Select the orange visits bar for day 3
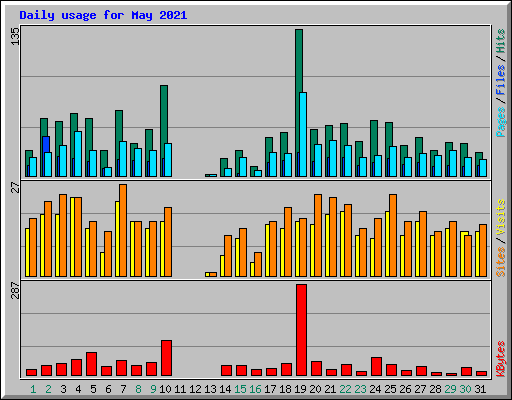This screenshot has width=512, height=400. click(63, 235)
